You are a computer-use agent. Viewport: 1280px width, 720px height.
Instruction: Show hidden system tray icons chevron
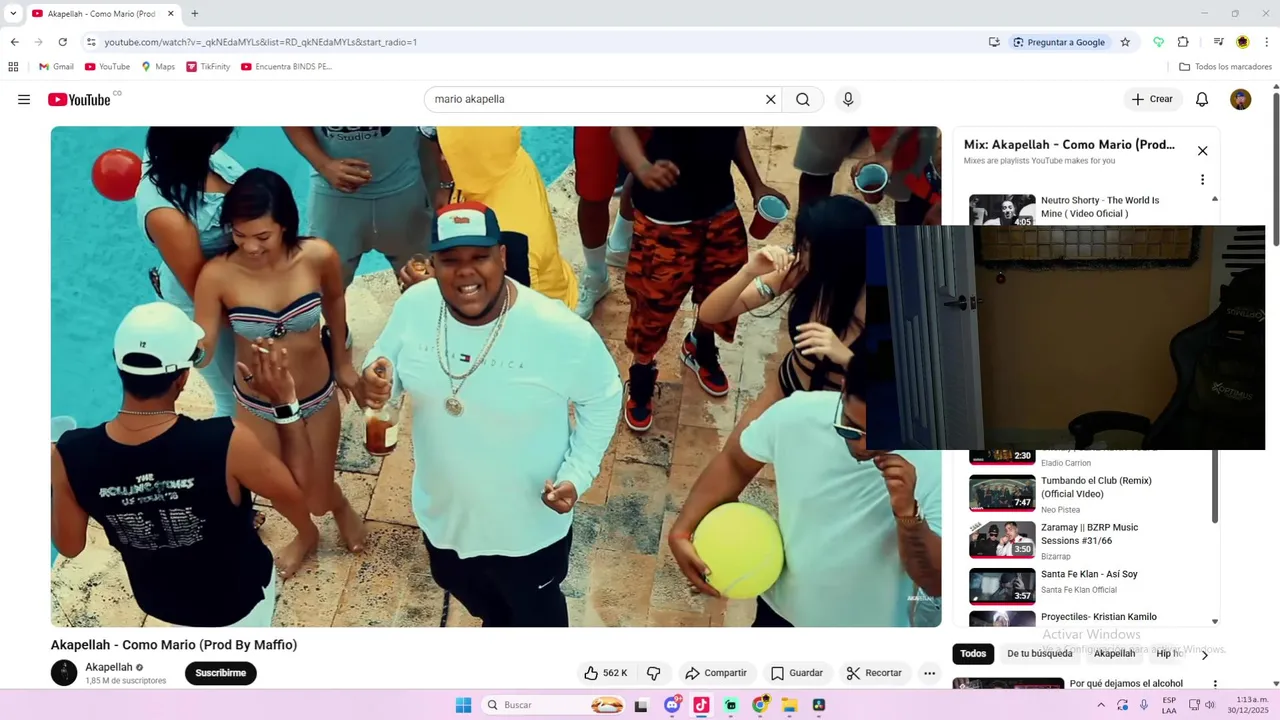pos(1101,705)
